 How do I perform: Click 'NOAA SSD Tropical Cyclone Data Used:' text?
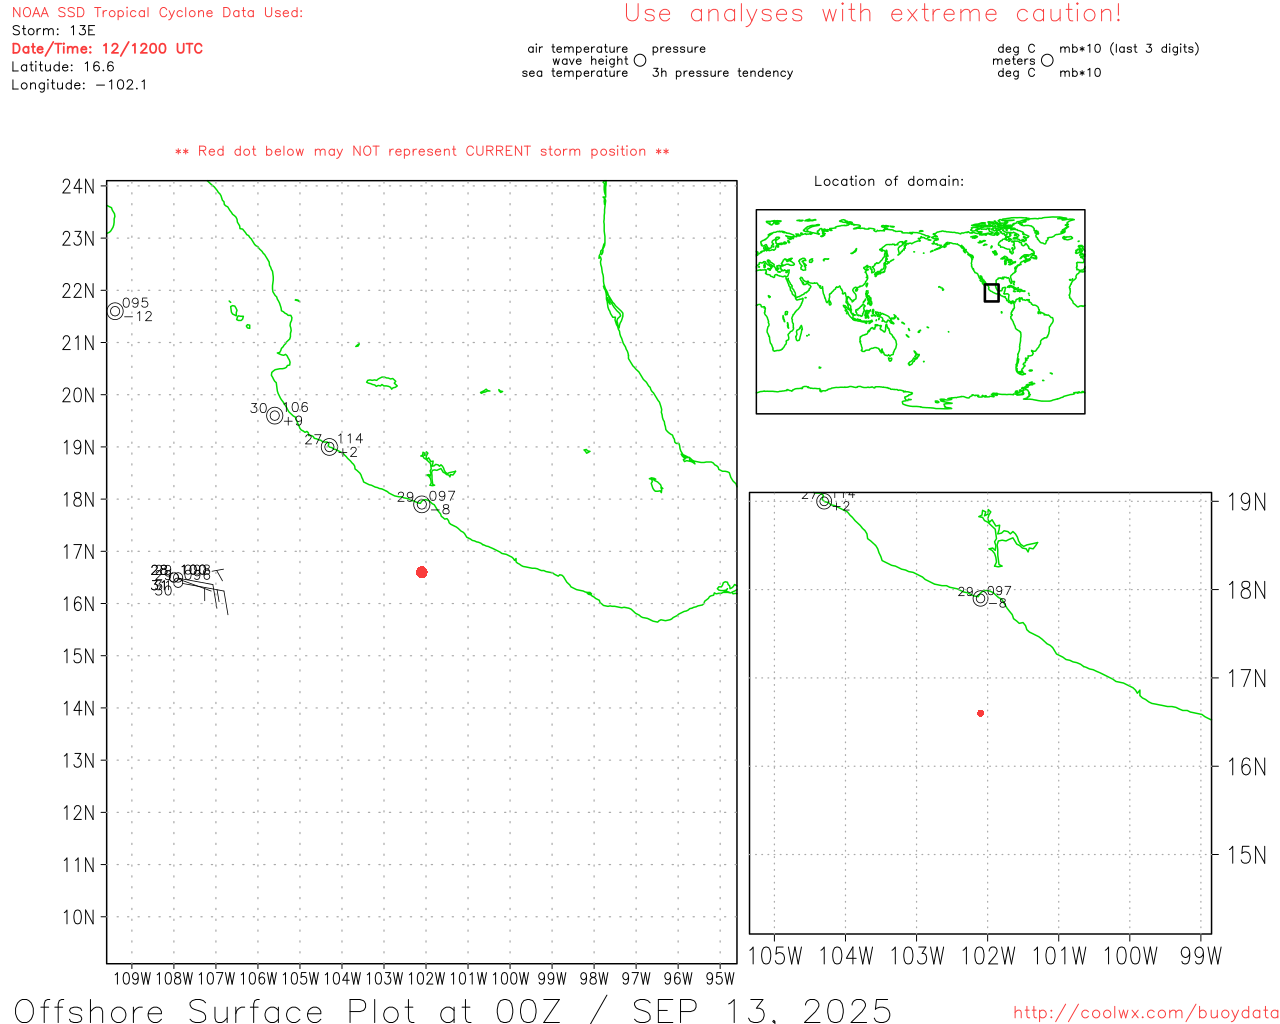coord(157,13)
